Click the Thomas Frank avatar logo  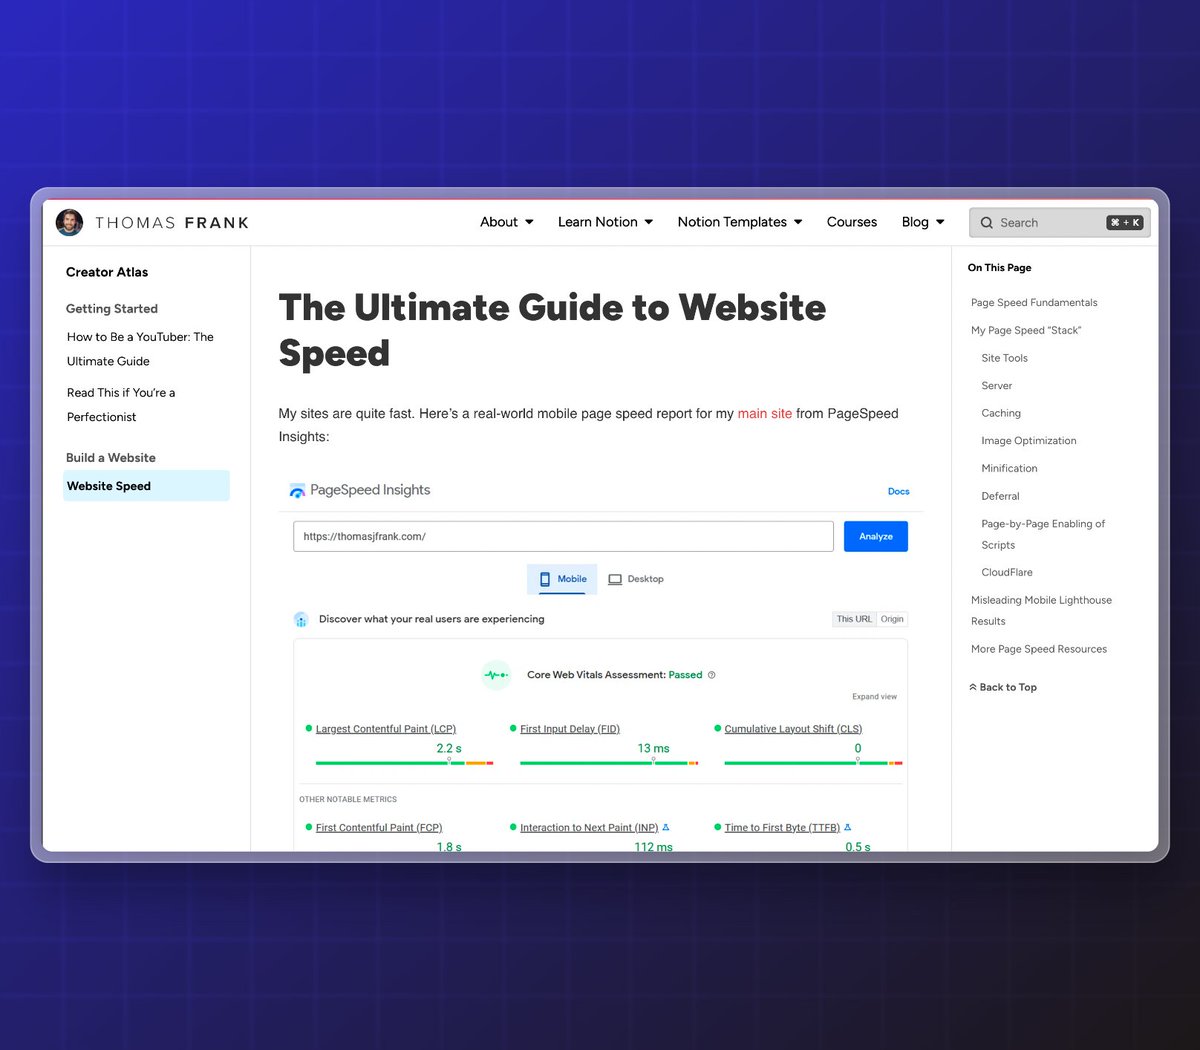[69, 222]
